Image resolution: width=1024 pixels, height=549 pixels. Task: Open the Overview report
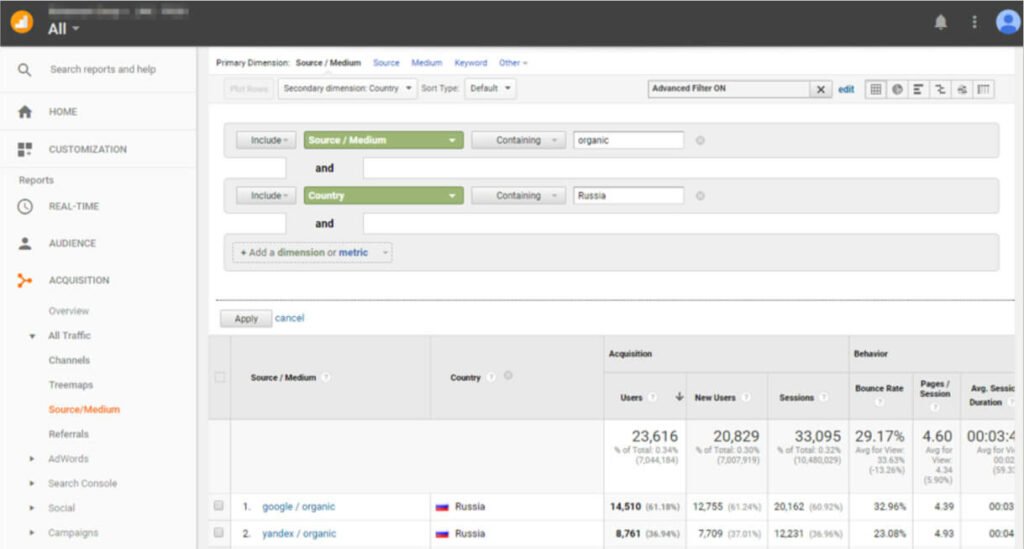pyautogui.click(x=69, y=311)
